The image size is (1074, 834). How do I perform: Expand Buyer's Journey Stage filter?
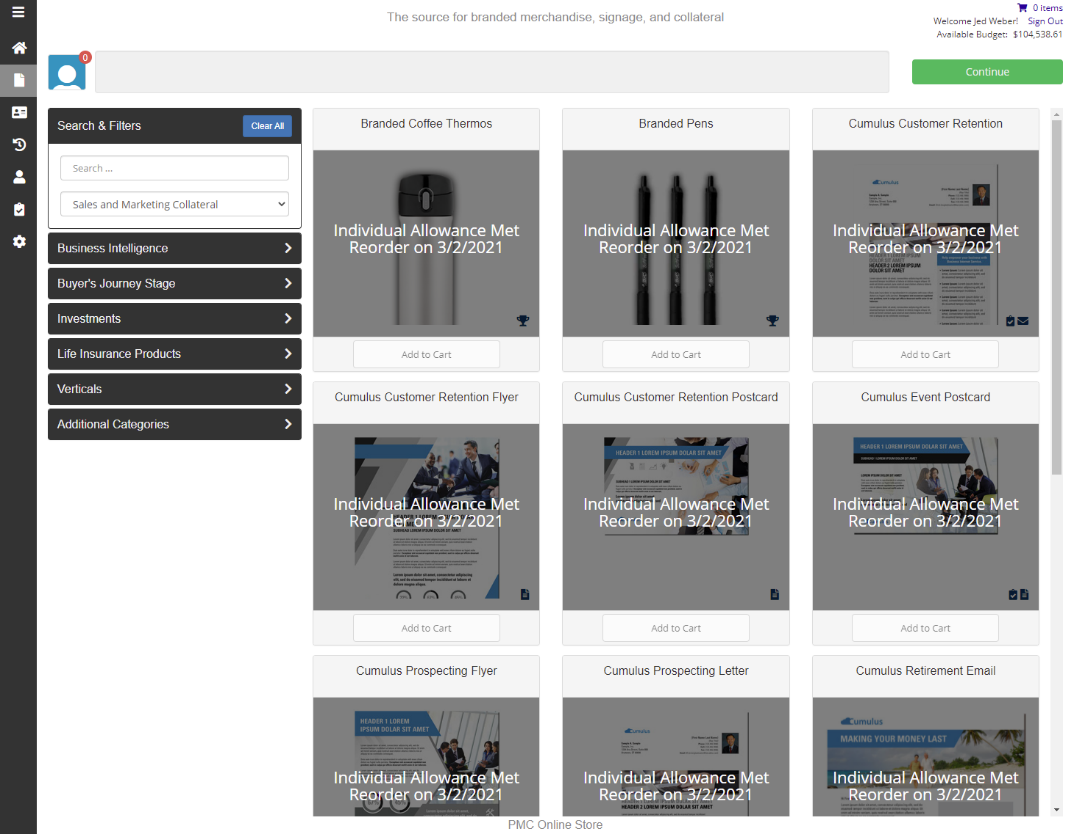point(174,284)
